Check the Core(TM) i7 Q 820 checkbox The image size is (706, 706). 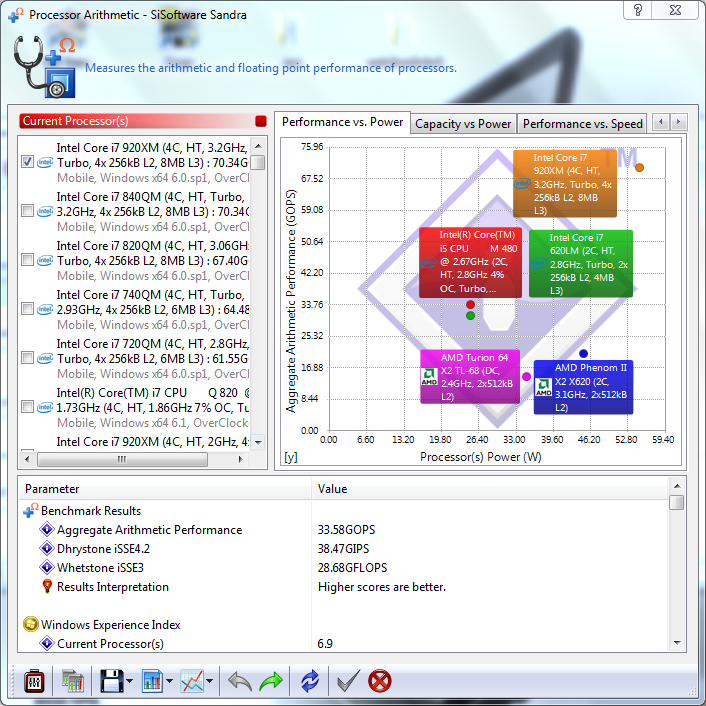point(27,407)
